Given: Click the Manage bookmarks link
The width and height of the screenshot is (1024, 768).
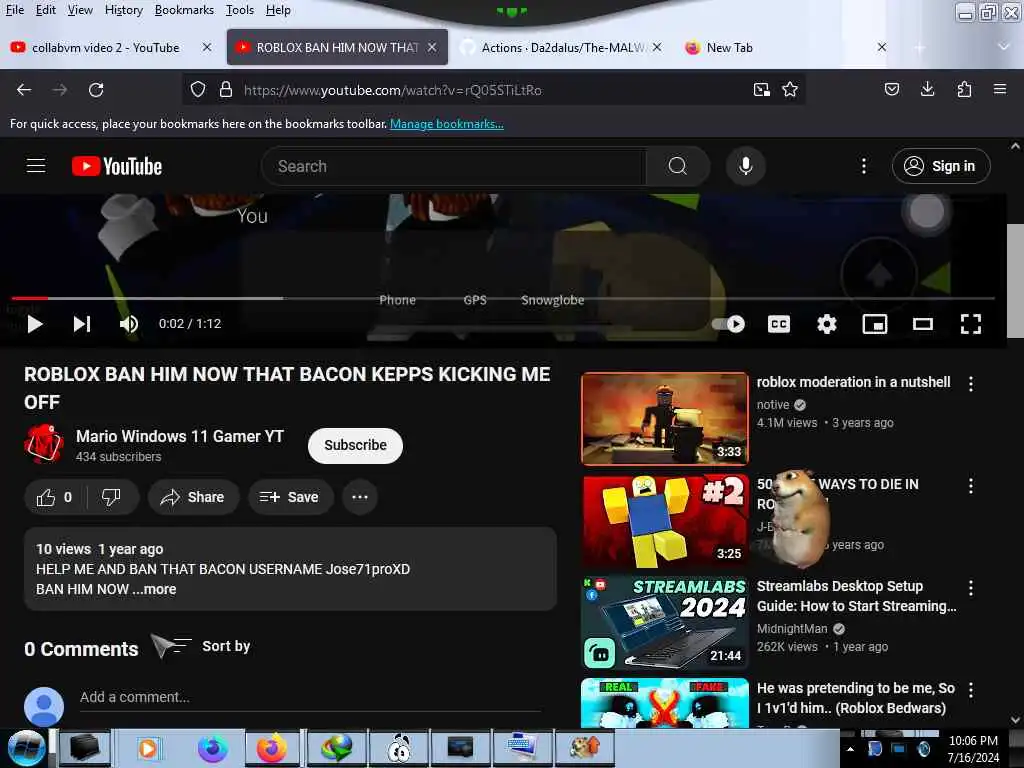Looking at the screenshot, I should tap(447, 123).
